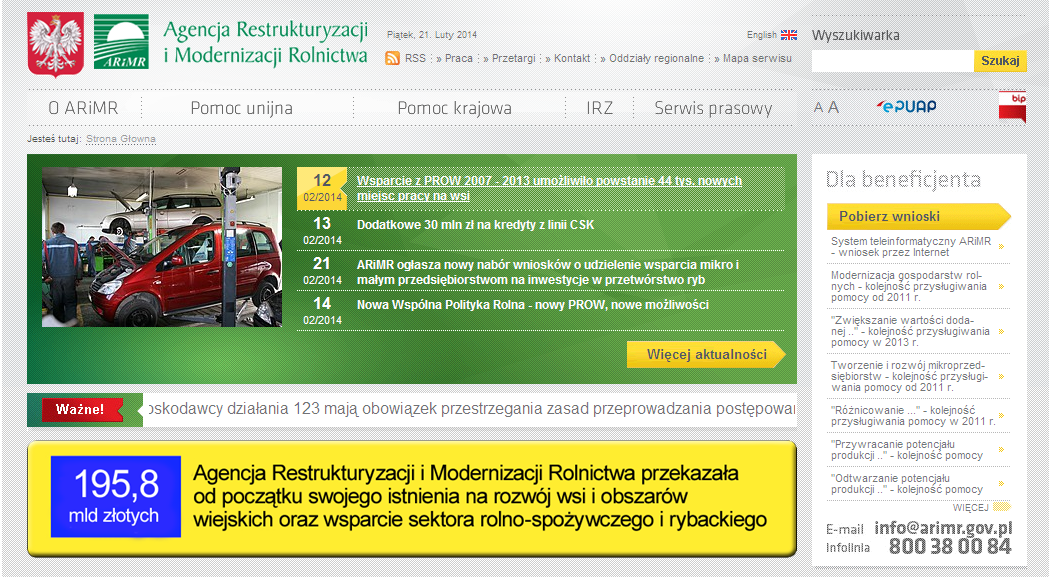Open the RSS feed icon
Viewport: 1049px width, 577px height.
click(x=393, y=58)
